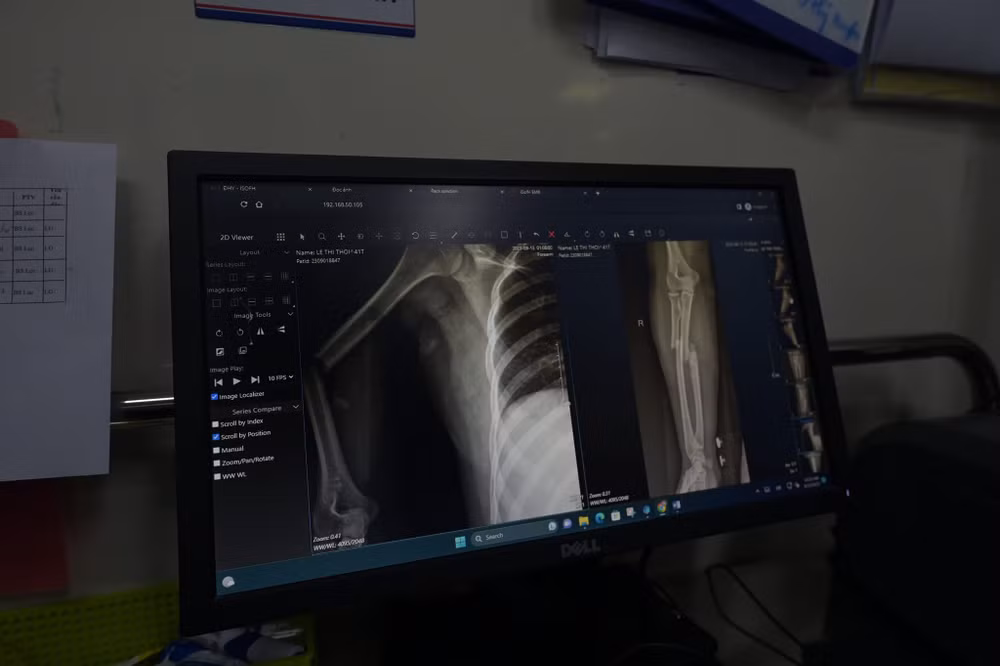This screenshot has height=666, width=1000.
Task: Open File Explorer from taskbar
Action: point(583,521)
